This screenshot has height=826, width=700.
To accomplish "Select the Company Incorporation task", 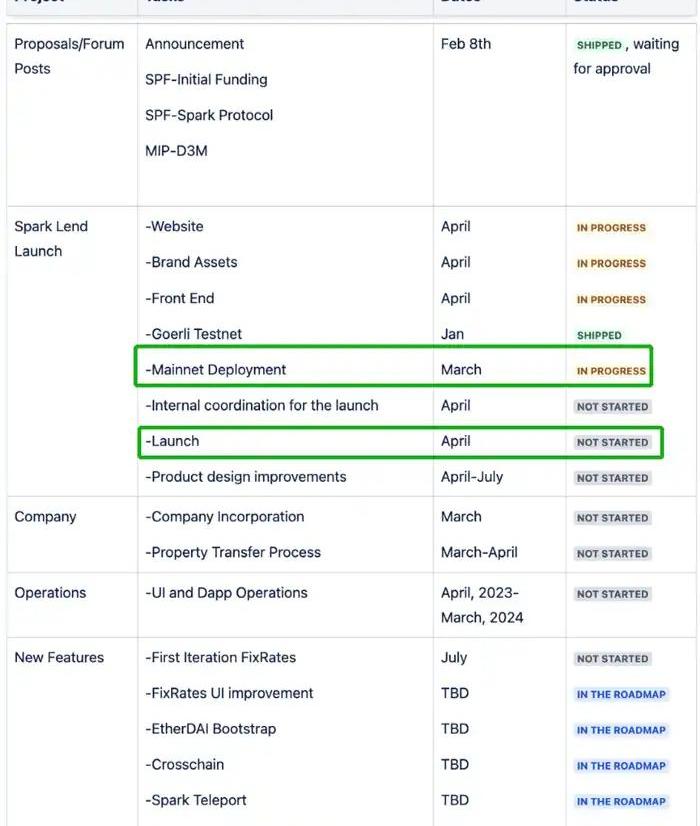I will [225, 517].
